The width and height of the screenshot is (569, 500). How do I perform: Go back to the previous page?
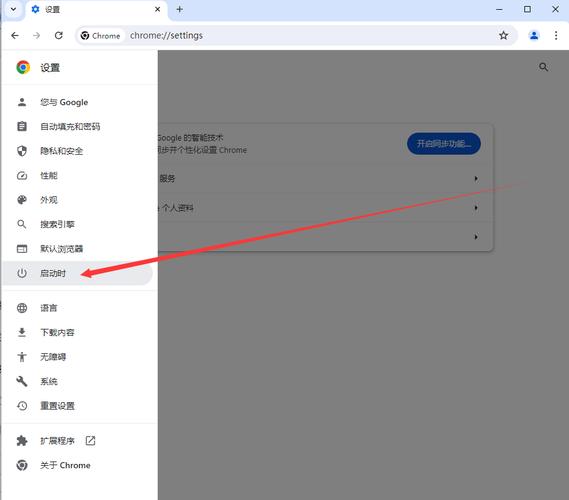pos(15,36)
